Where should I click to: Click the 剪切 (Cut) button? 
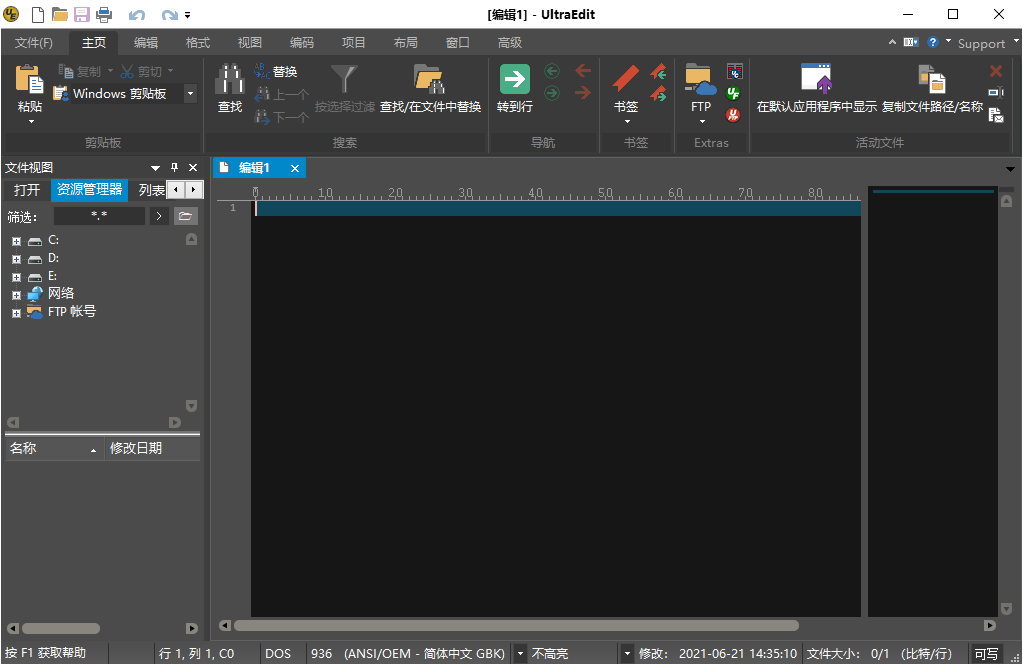point(141,71)
